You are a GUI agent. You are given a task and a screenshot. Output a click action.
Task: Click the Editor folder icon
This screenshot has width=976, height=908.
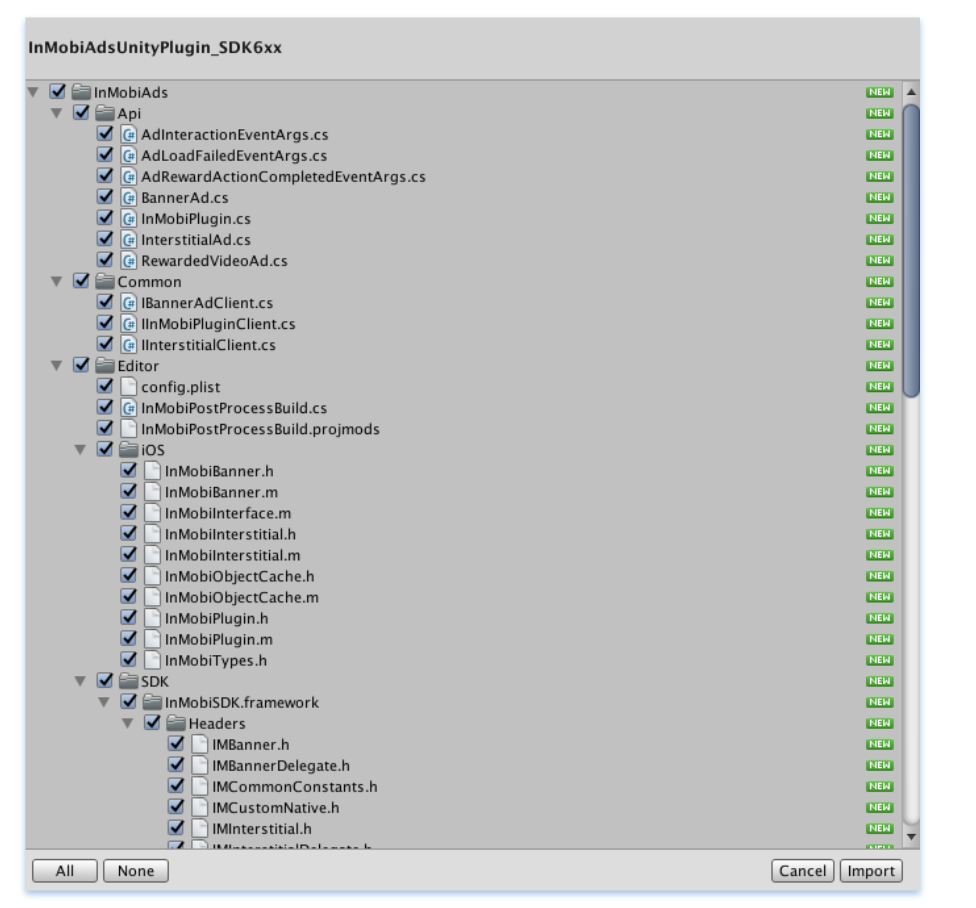[x=105, y=366]
